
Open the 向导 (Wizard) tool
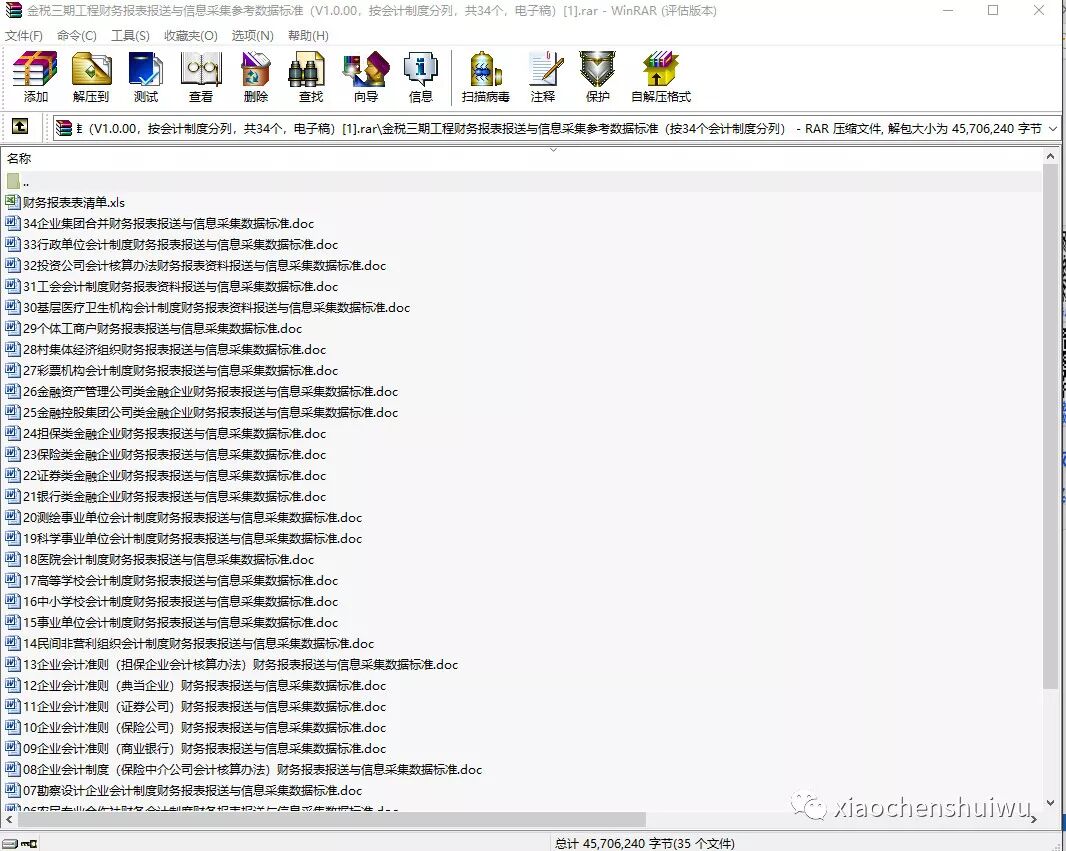(366, 76)
